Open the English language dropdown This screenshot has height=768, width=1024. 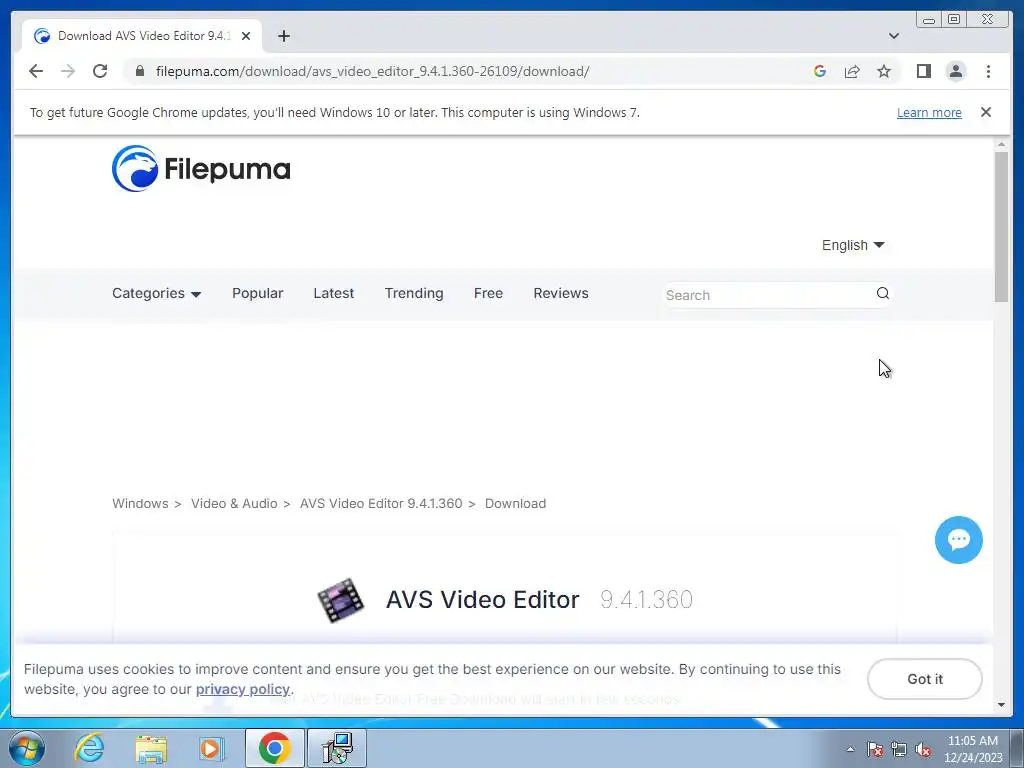(x=853, y=245)
